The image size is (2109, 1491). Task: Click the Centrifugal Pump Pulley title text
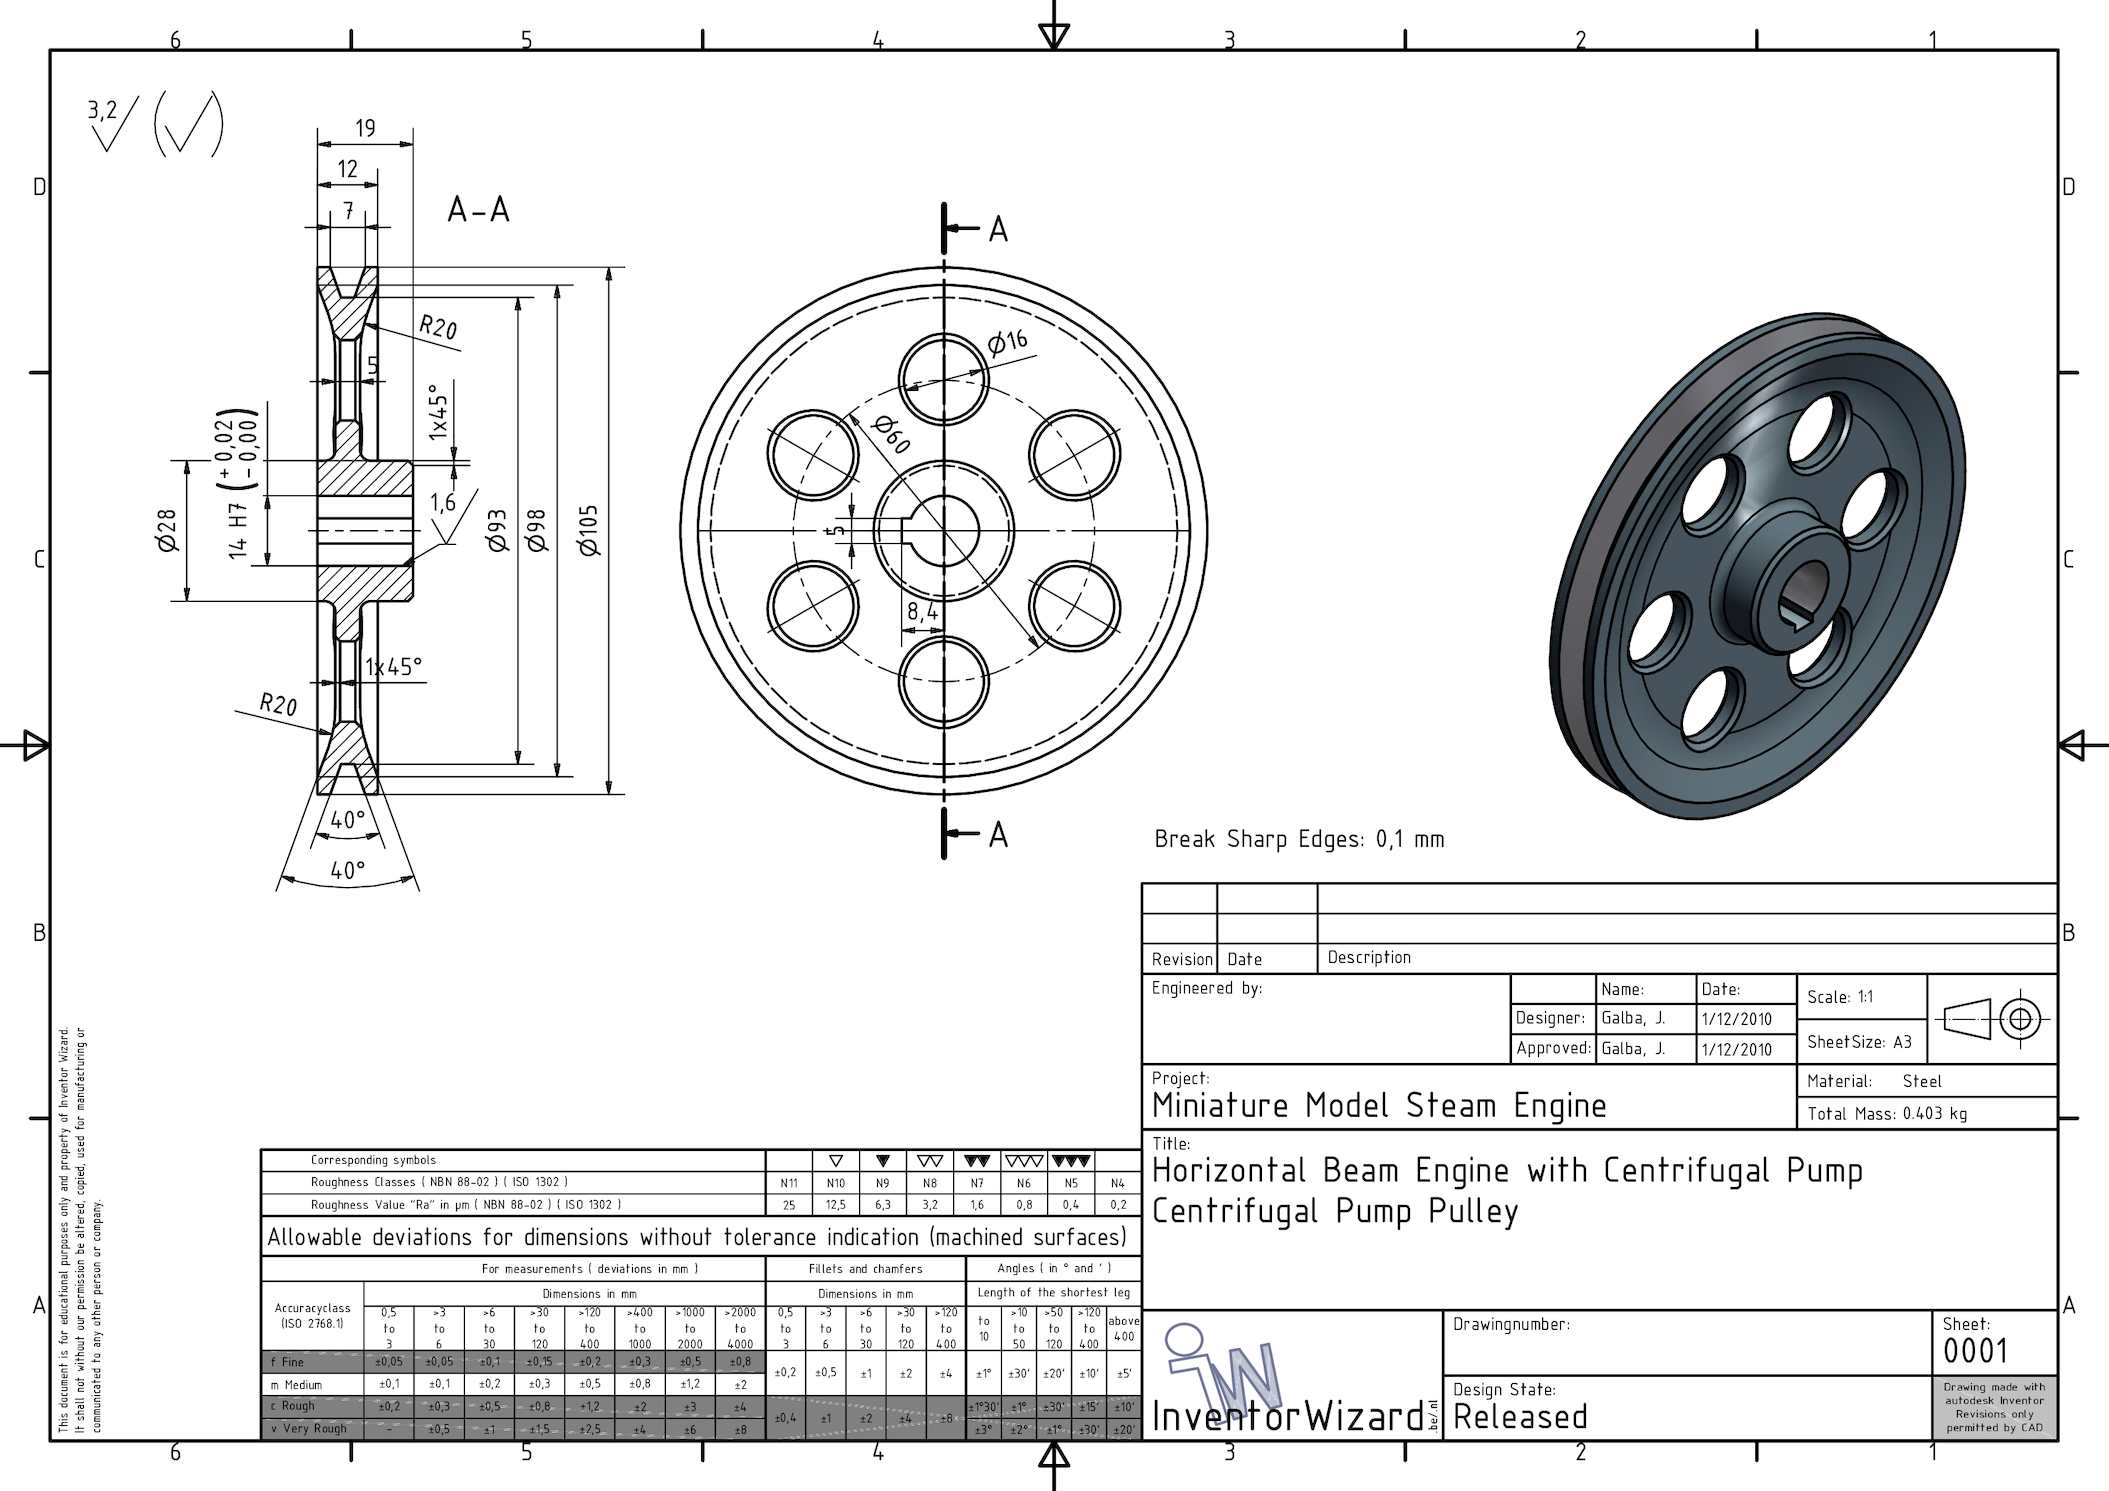coord(1334,1211)
